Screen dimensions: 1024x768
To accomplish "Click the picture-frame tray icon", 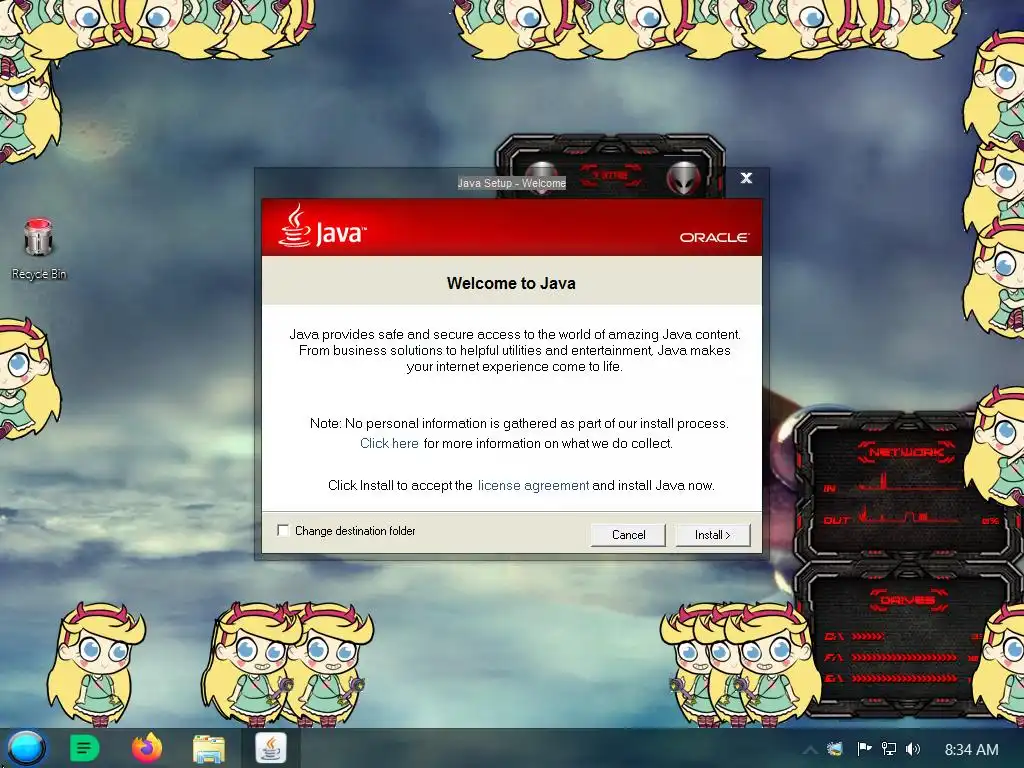I will [835, 749].
